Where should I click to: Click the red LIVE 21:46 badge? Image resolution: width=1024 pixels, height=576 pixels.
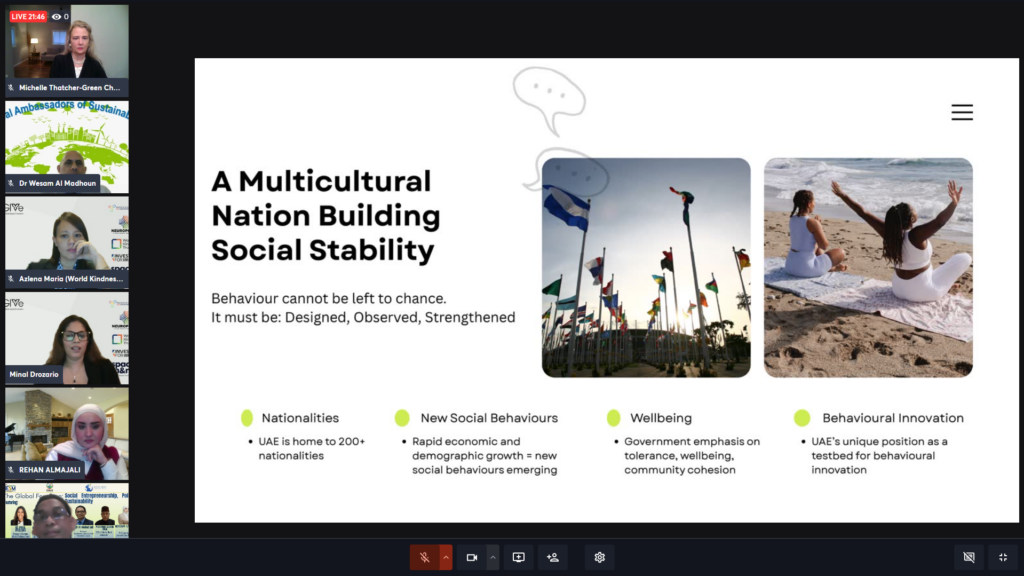(29, 17)
